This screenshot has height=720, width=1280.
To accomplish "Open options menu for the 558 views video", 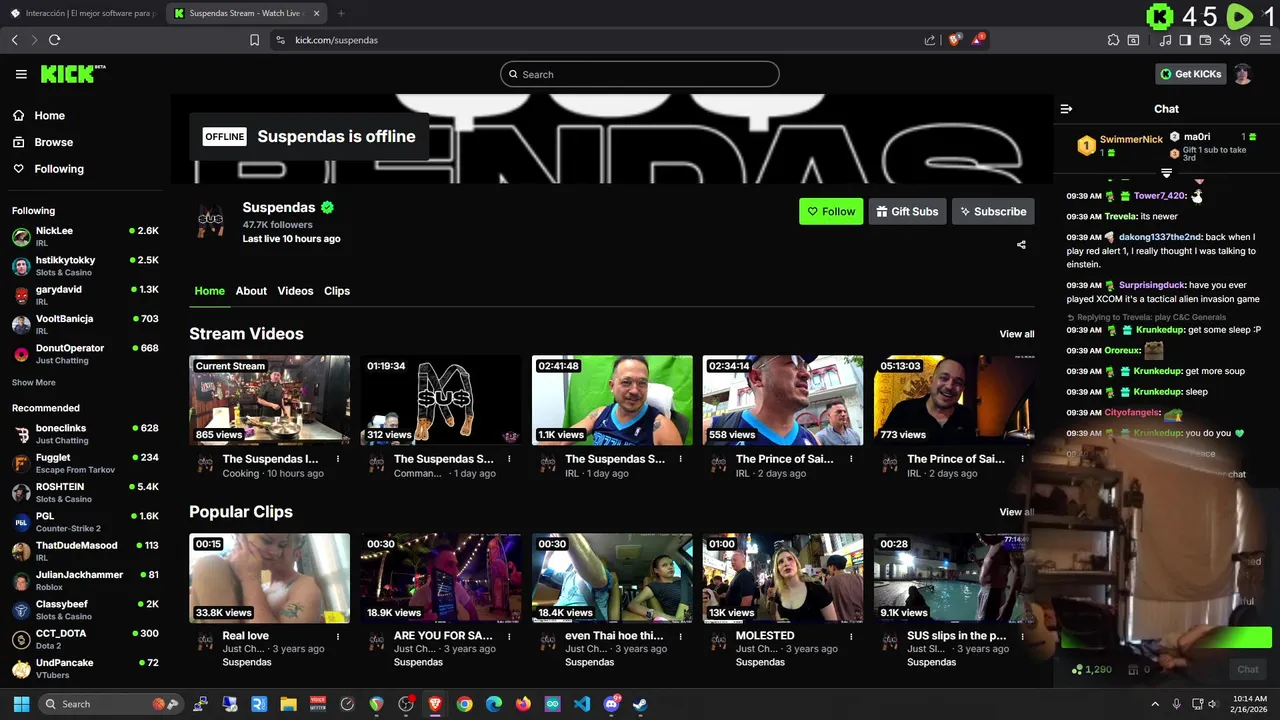I will (851, 459).
